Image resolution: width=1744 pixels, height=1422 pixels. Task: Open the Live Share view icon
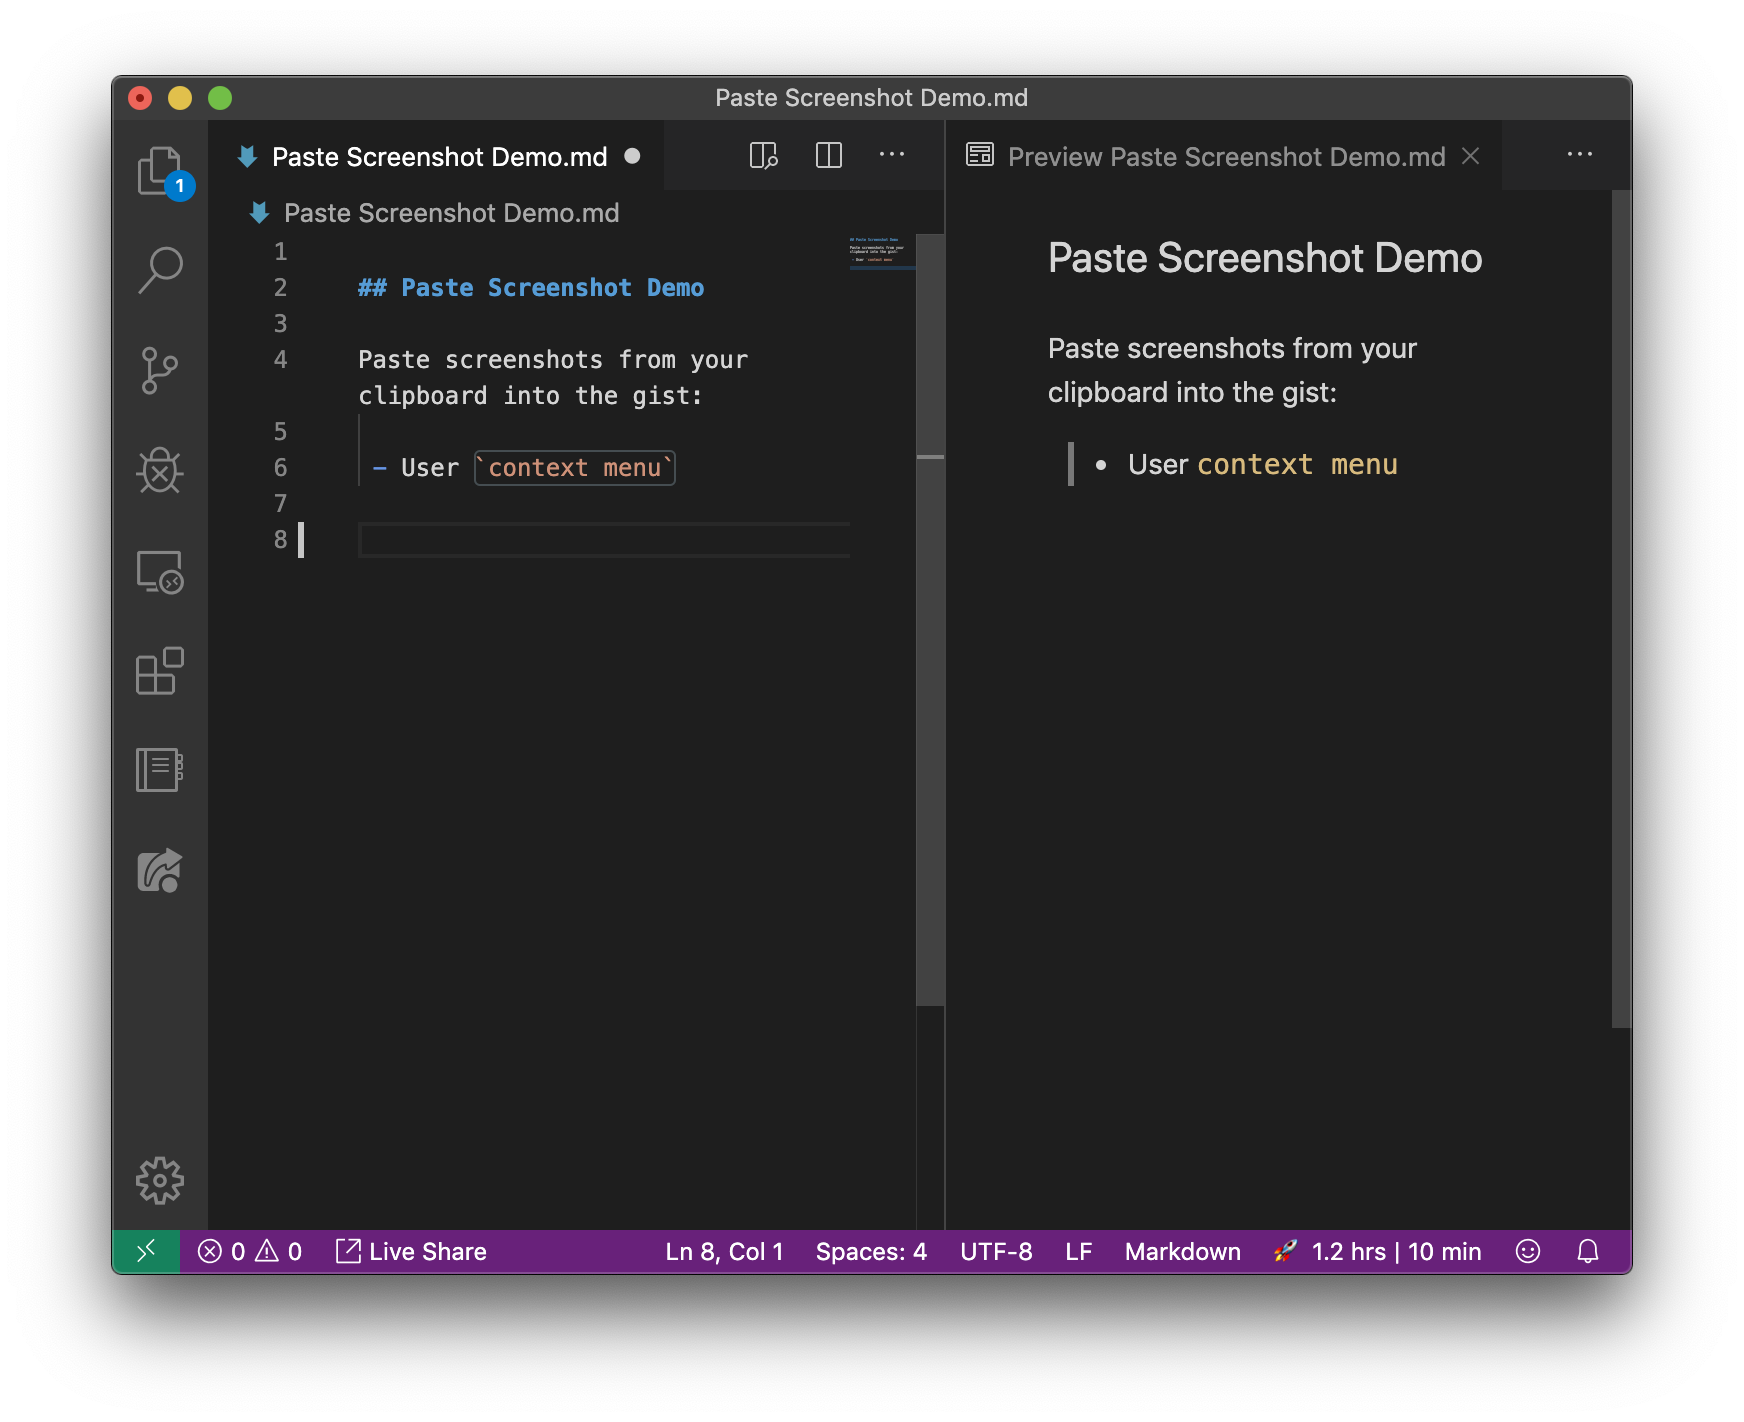click(160, 870)
